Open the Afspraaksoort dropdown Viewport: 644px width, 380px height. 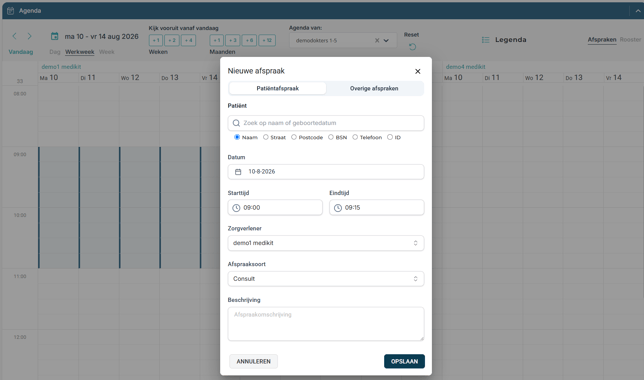click(x=326, y=279)
